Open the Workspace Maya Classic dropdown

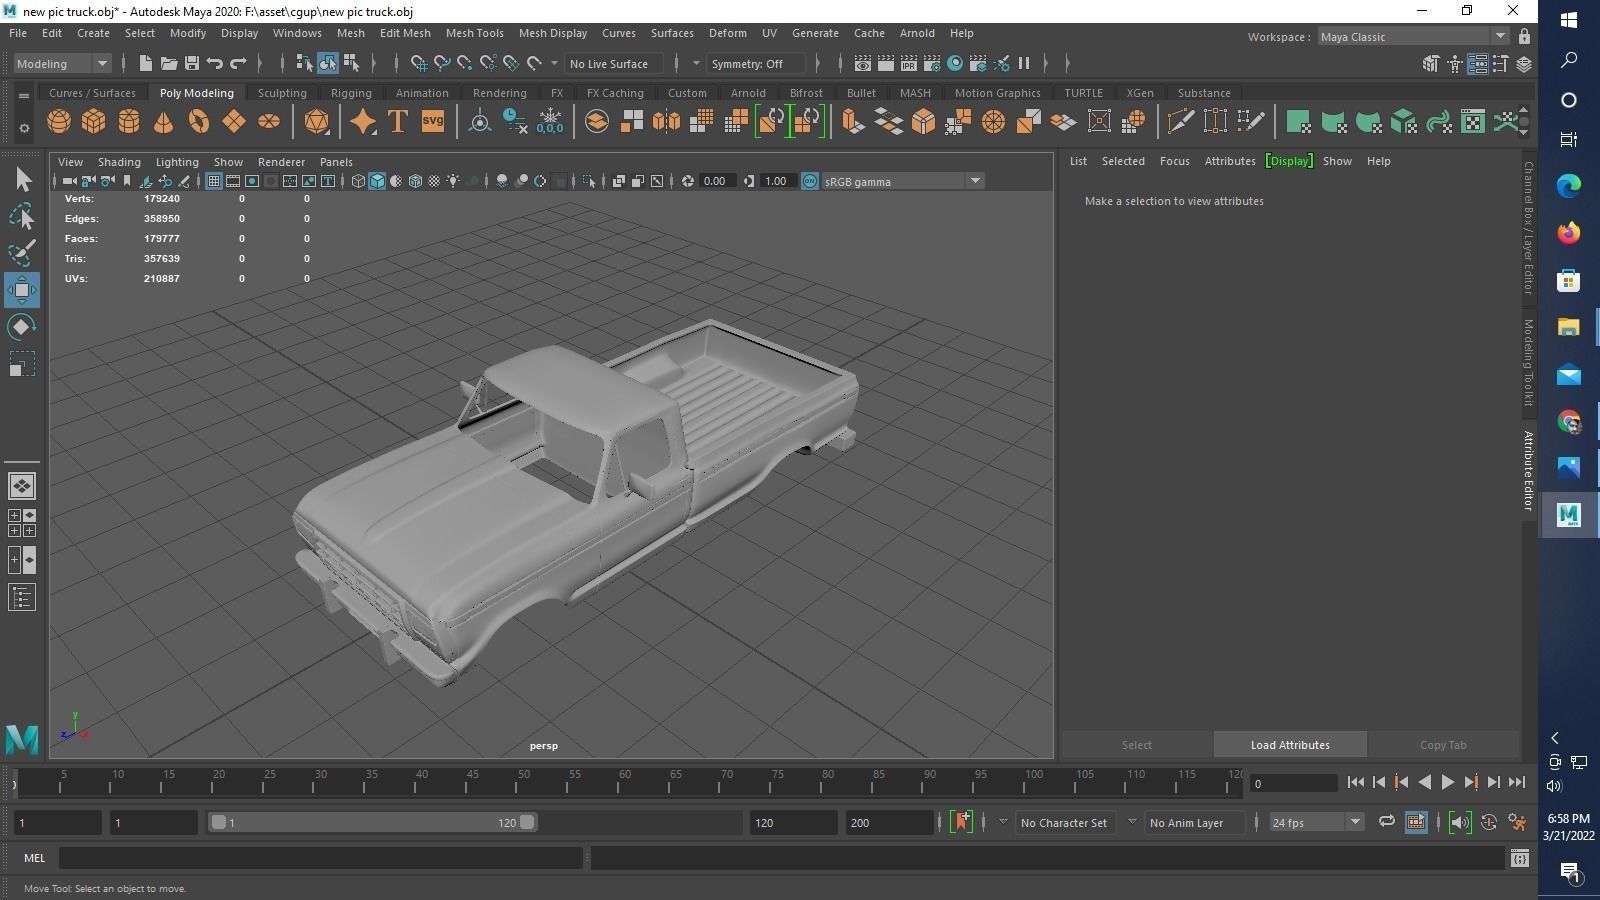tap(1413, 37)
